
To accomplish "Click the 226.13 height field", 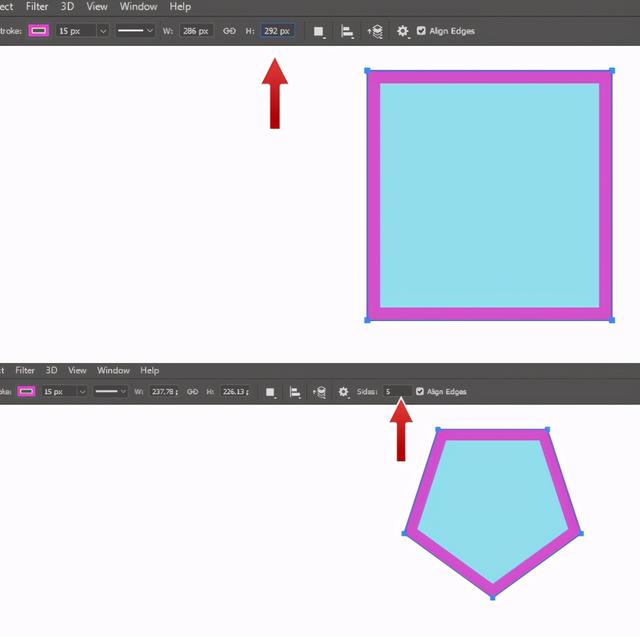I will coord(235,392).
